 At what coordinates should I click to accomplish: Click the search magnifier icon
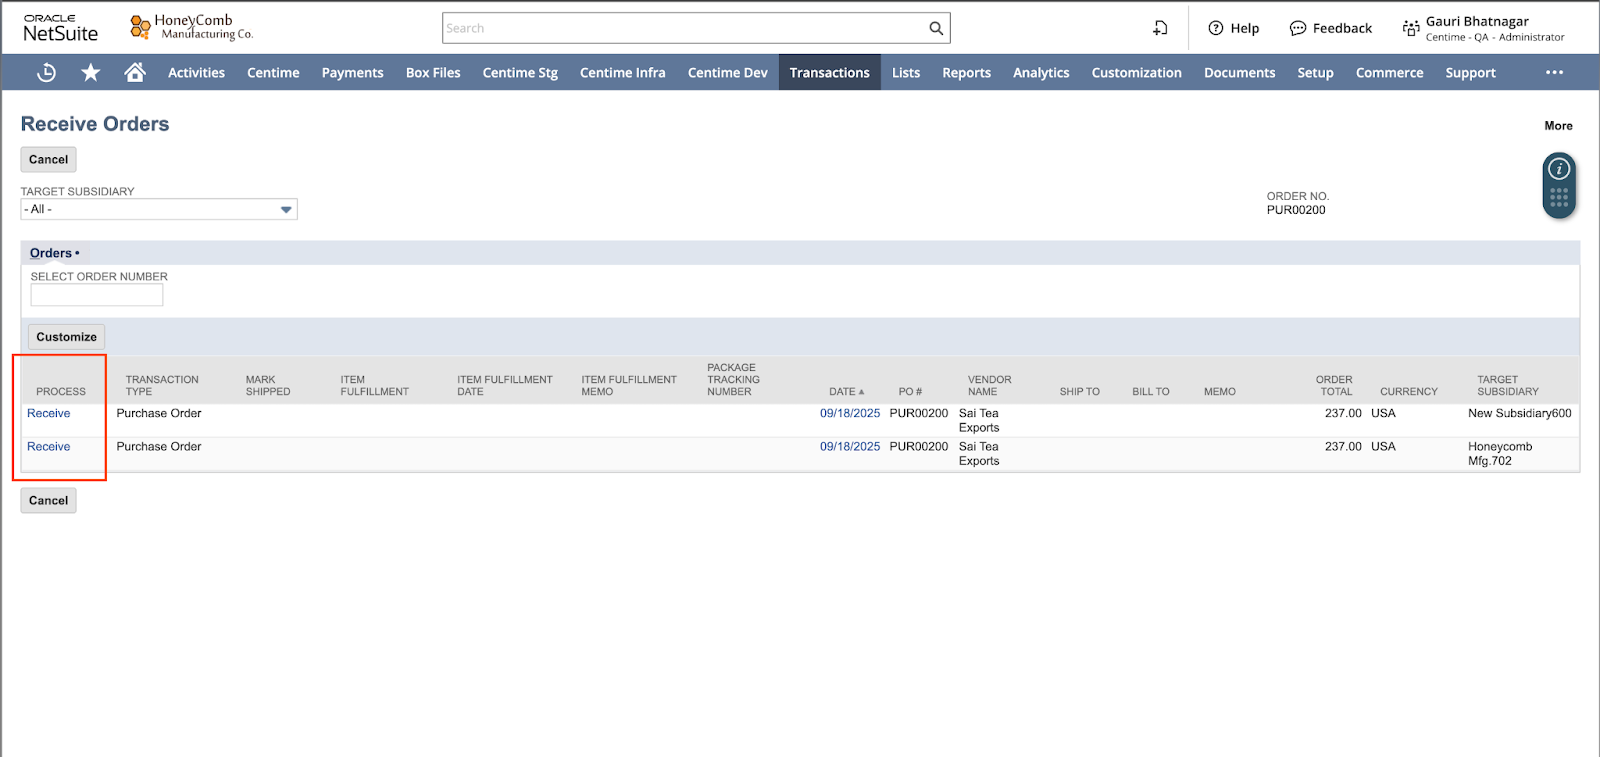point(936,28)
